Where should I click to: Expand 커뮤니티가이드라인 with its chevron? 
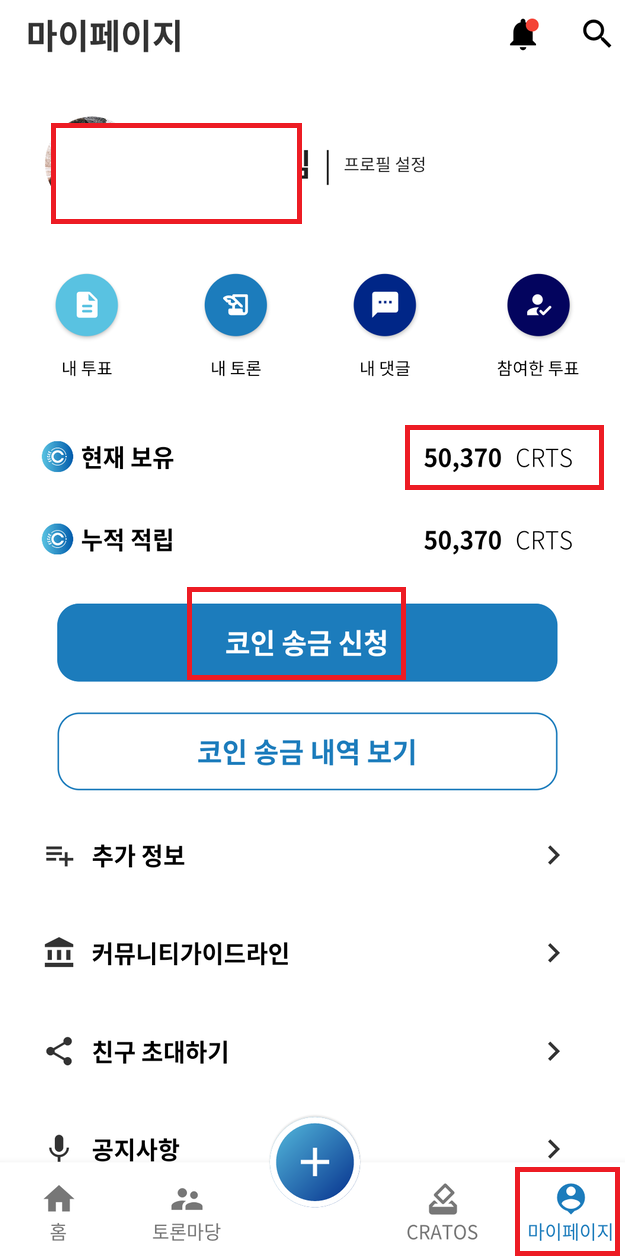point(554,953)
